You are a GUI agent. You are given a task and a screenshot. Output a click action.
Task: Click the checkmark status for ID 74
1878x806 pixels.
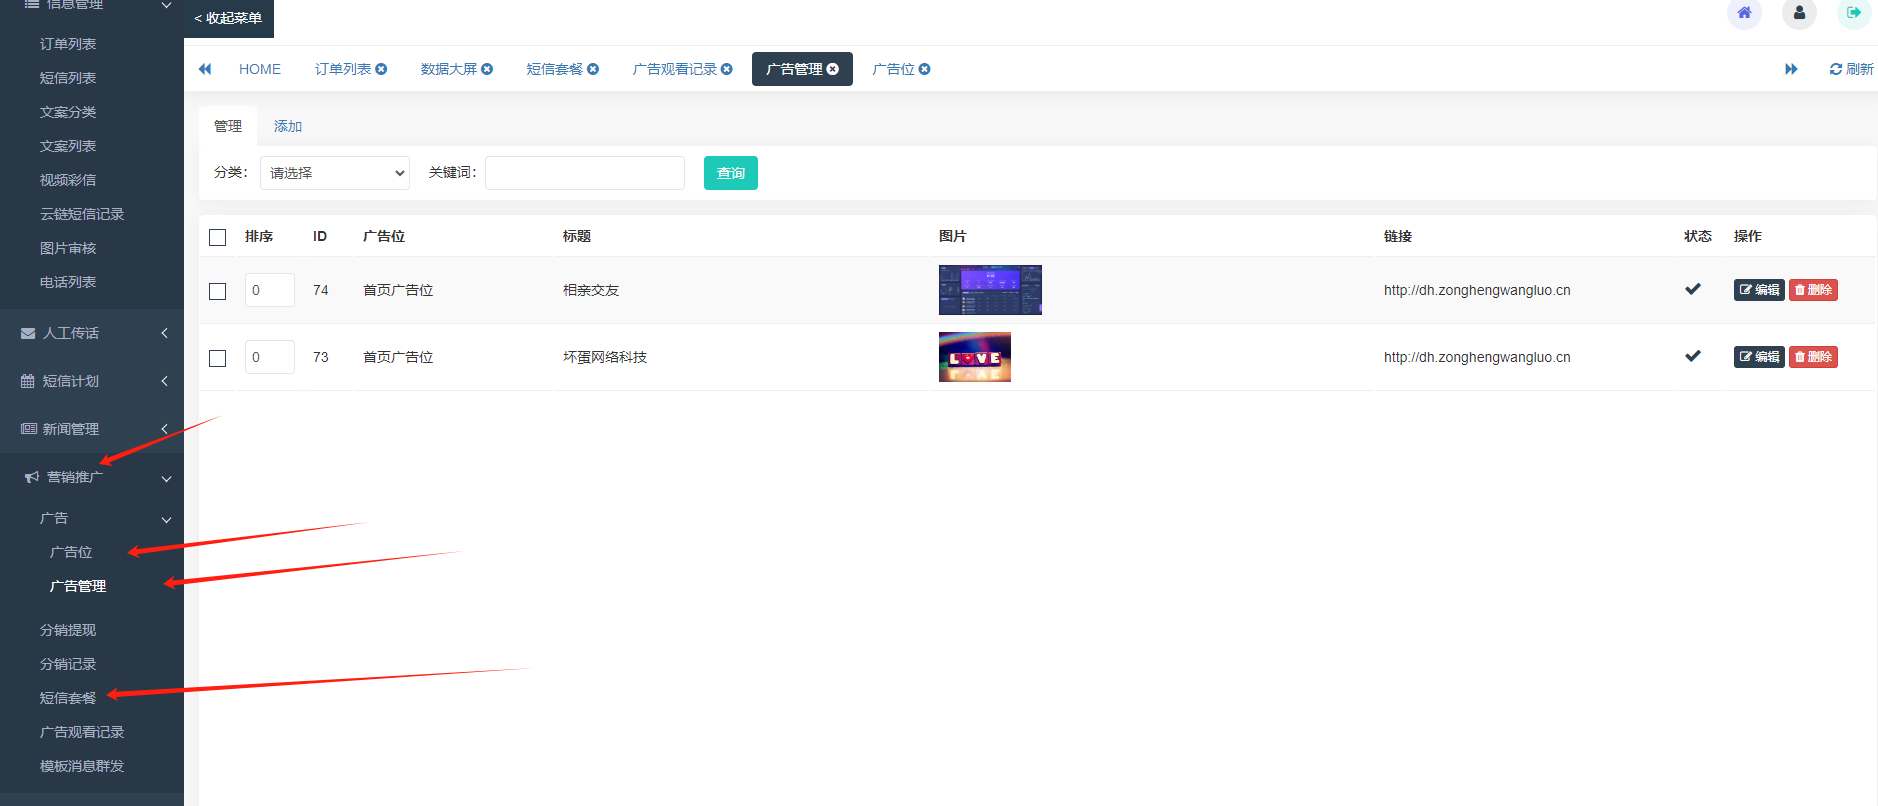(x=1693, y=289)
